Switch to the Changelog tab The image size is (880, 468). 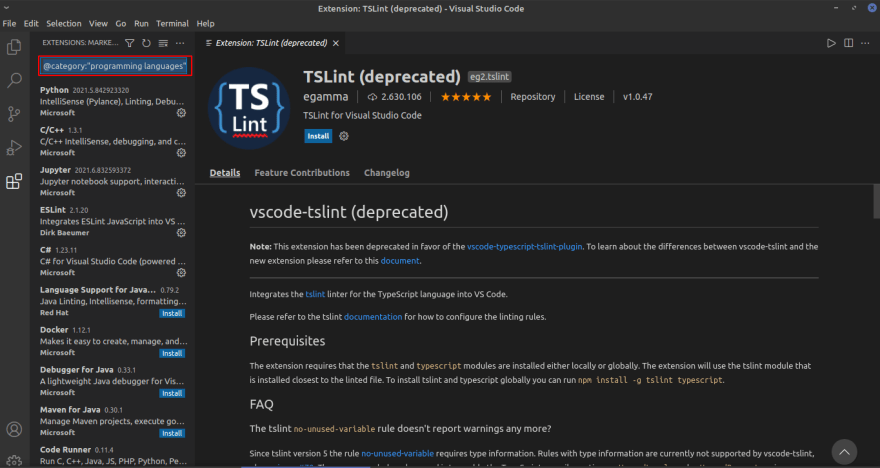tap(387, 173)
